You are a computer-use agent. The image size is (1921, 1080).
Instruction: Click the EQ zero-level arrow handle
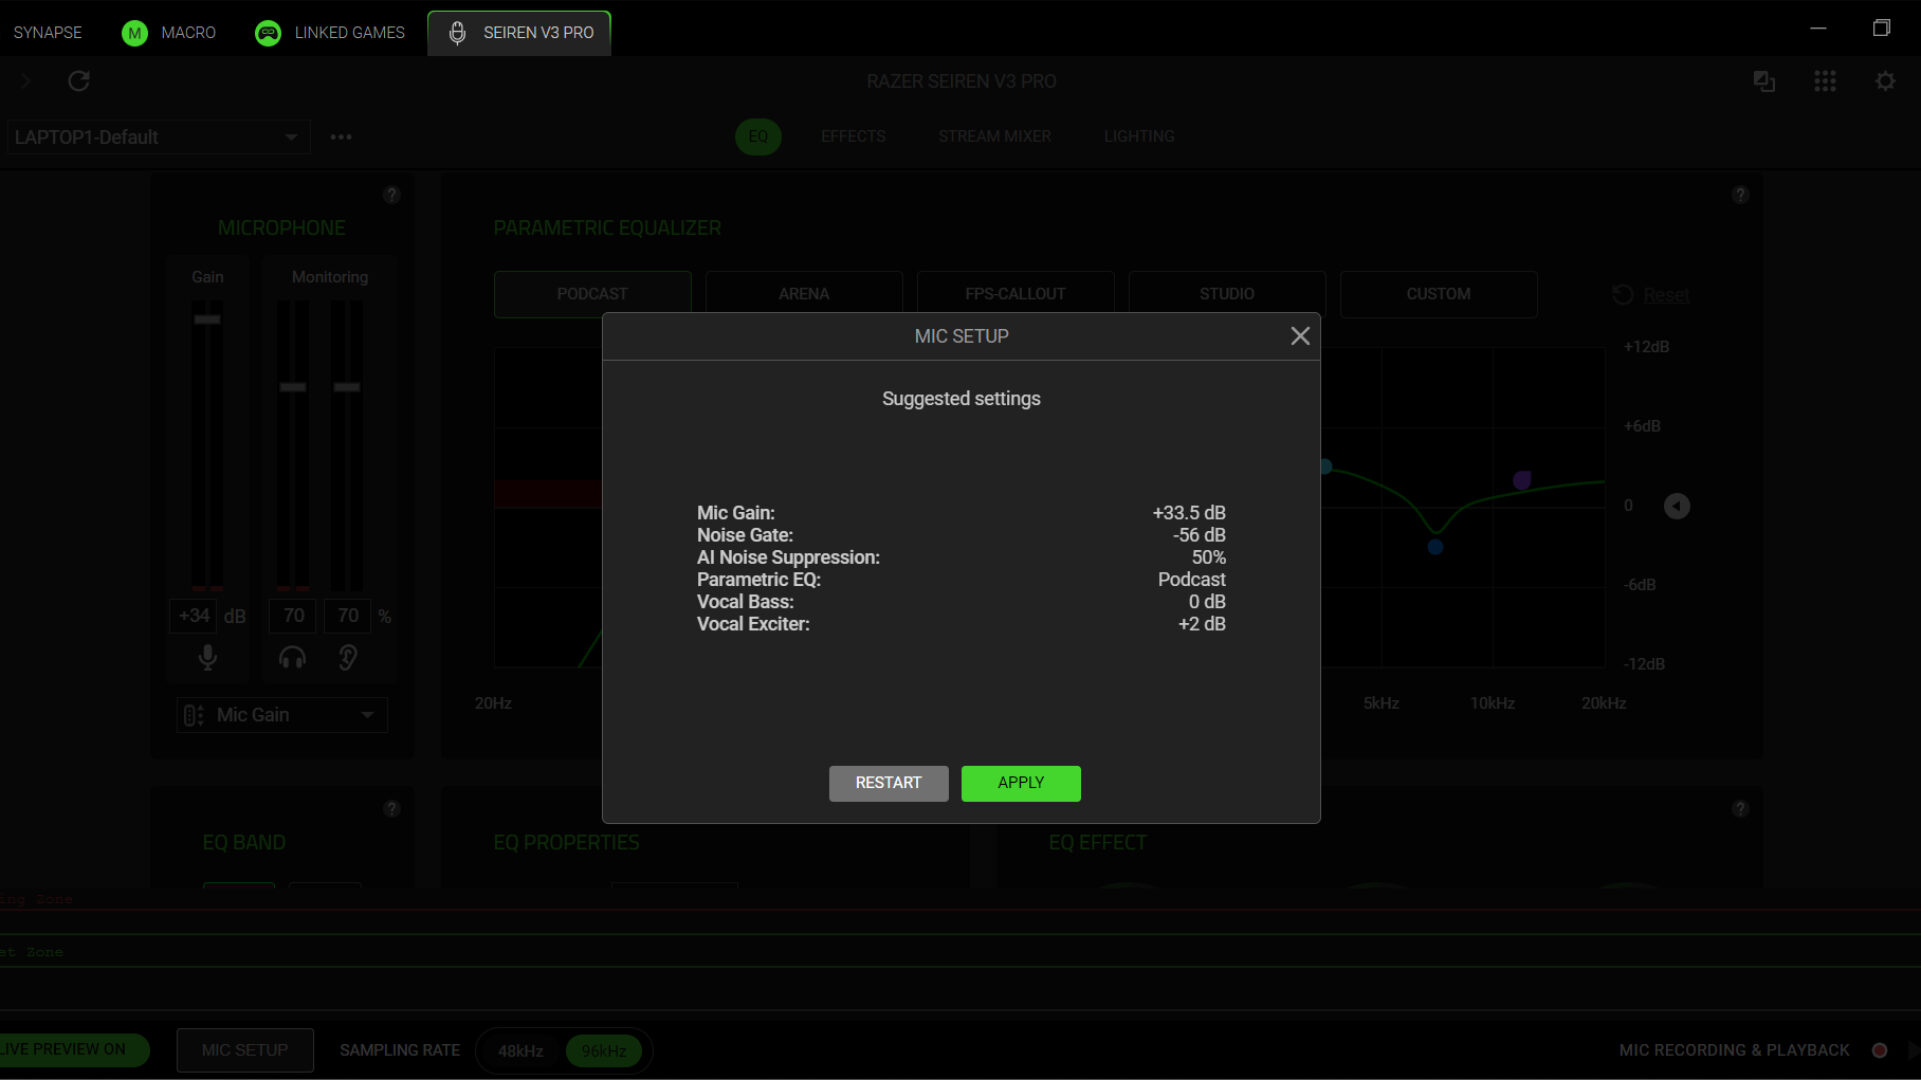click(1677, 506)
